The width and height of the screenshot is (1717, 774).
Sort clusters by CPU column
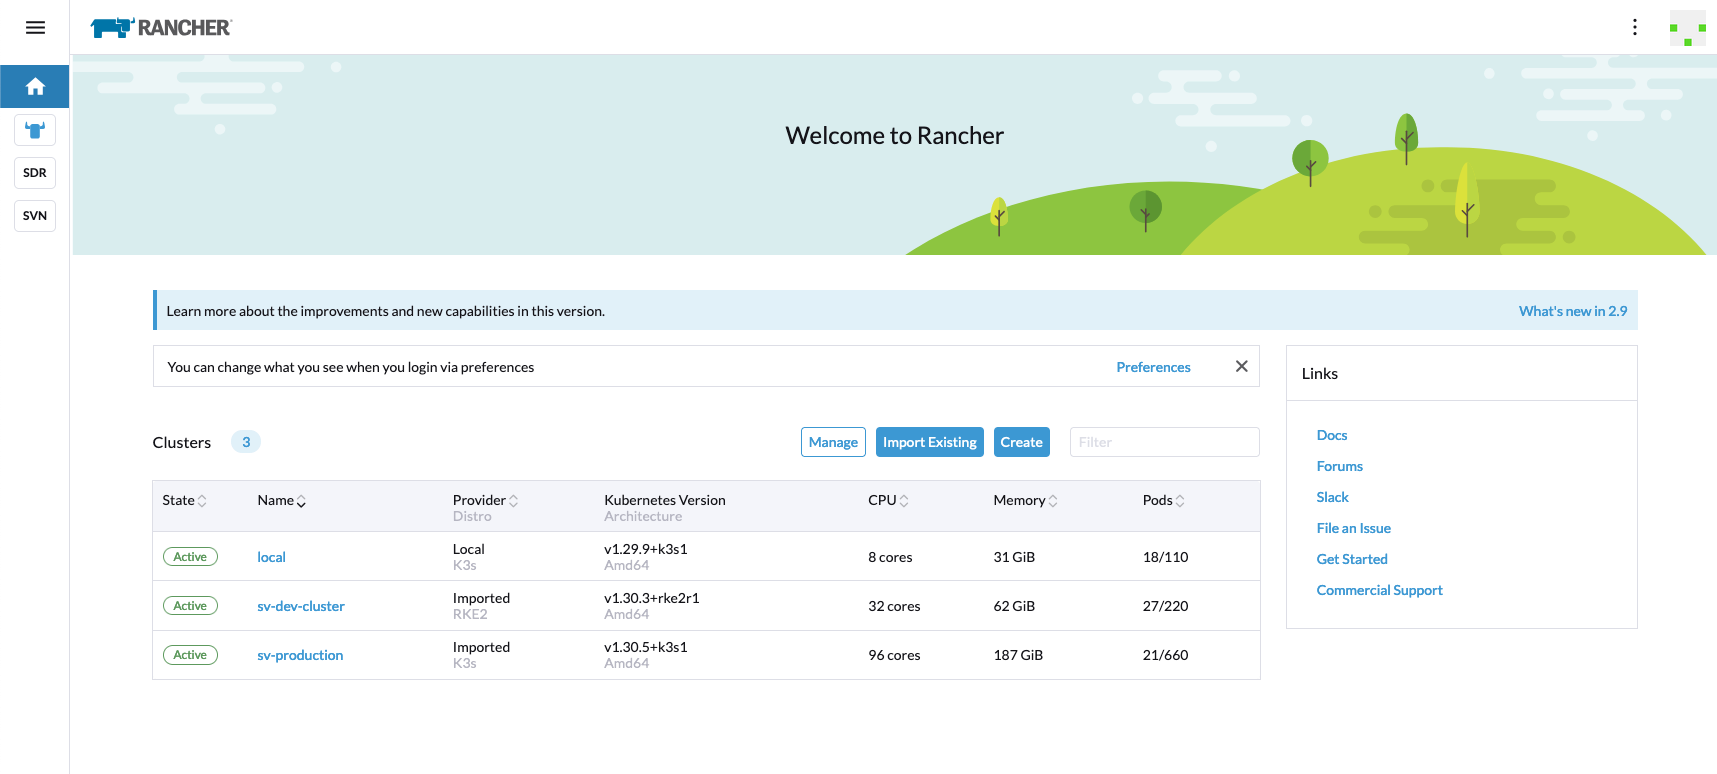(x=889, y=500)
